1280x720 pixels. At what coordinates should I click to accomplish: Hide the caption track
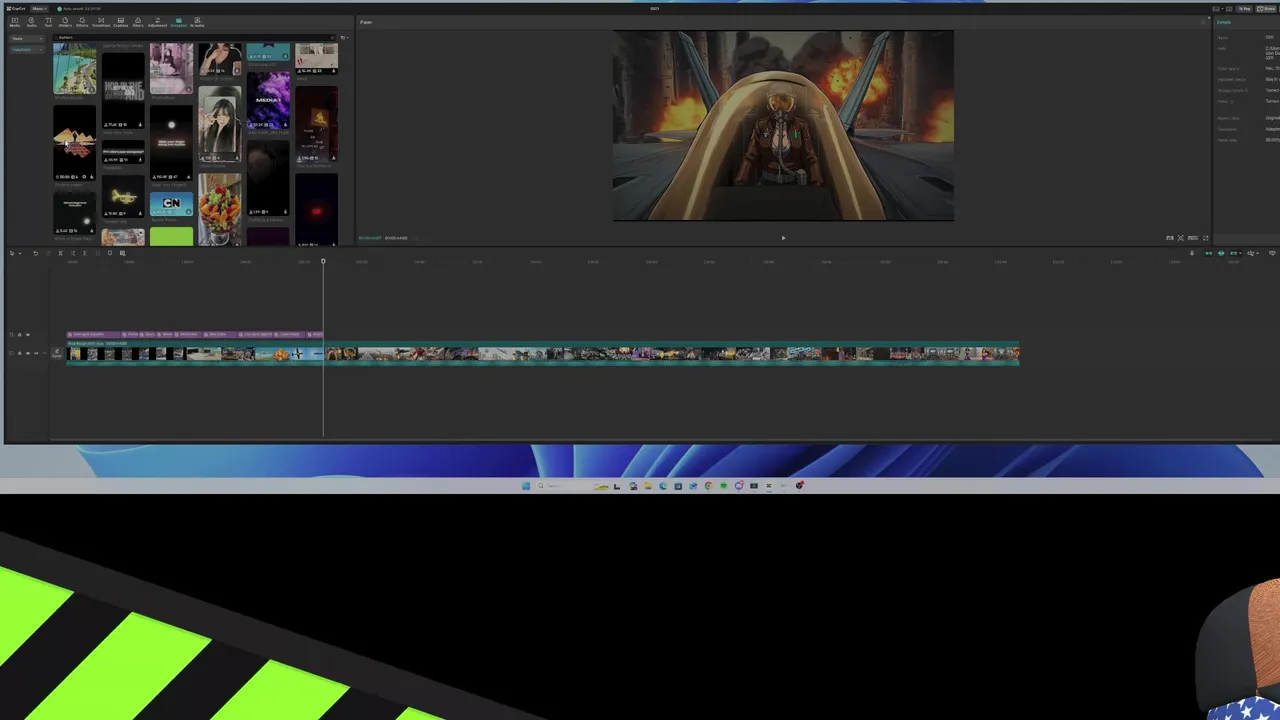tap(28, 334)
